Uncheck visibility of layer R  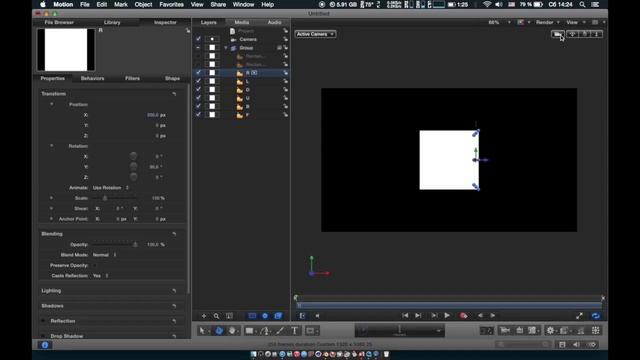pos(198,73)
